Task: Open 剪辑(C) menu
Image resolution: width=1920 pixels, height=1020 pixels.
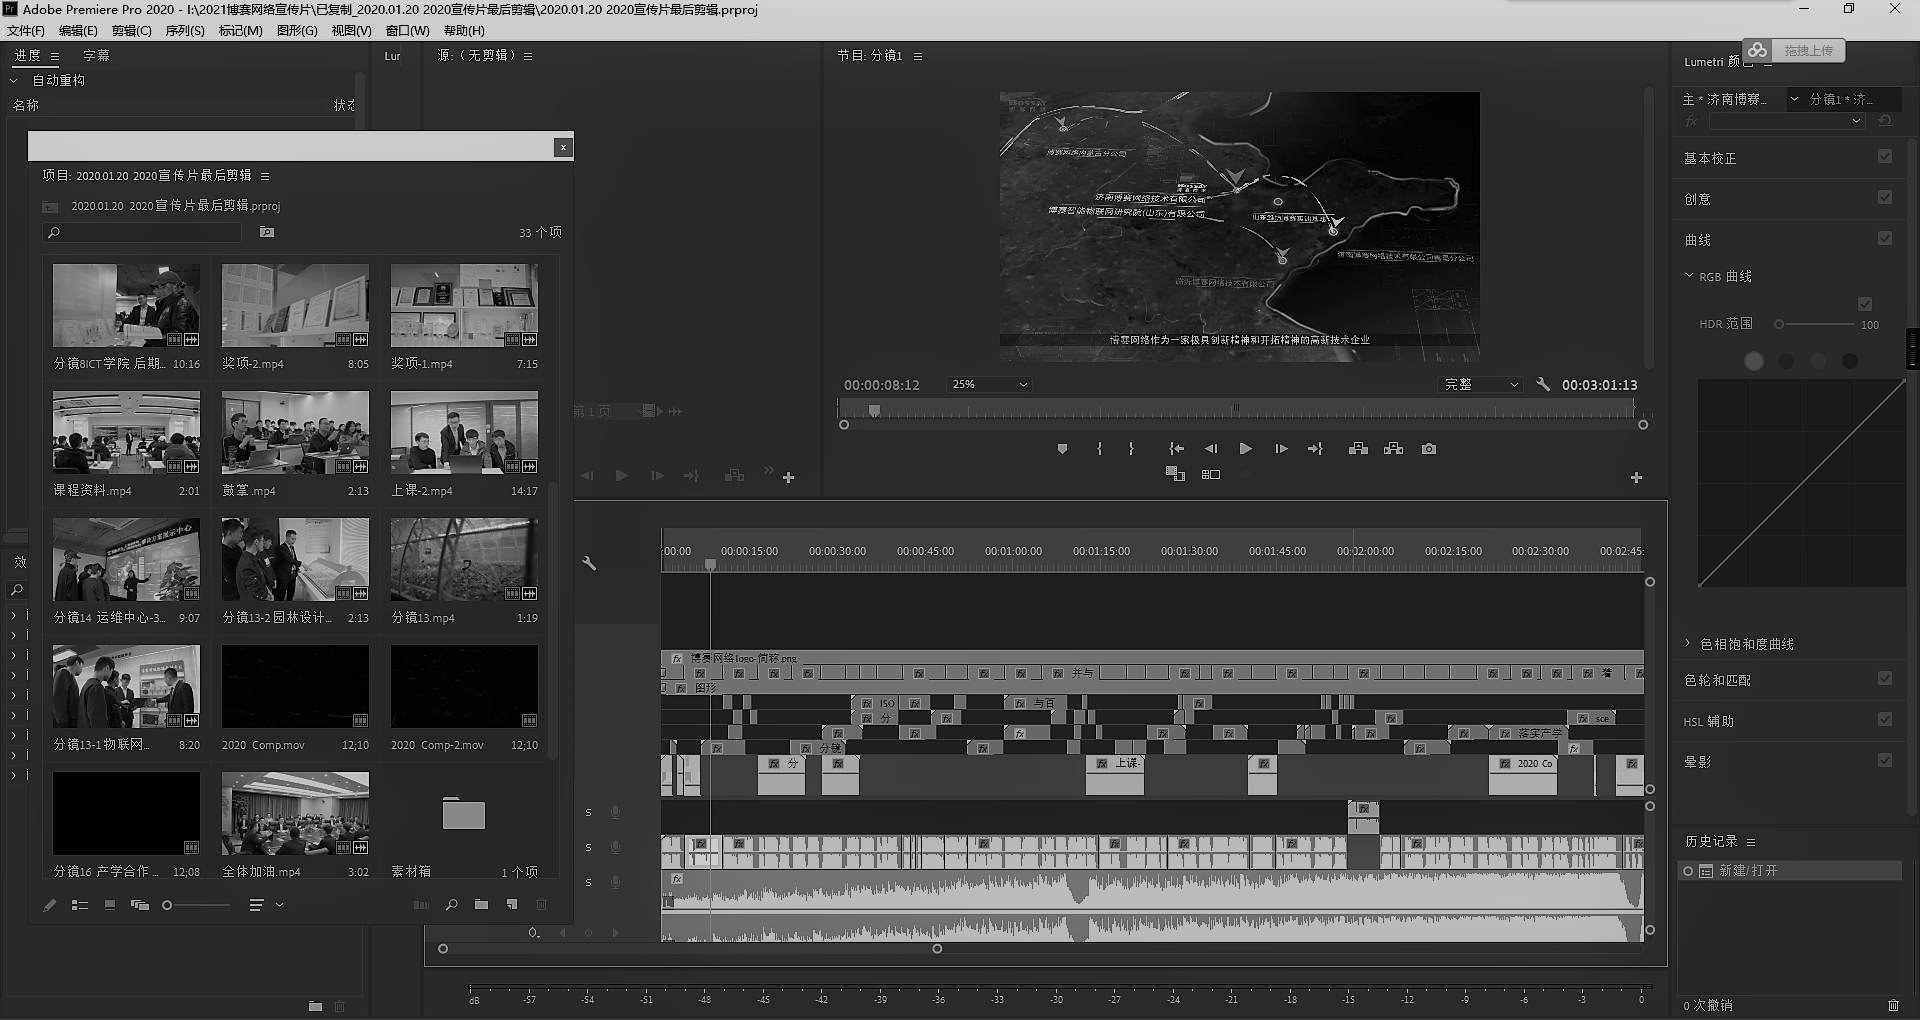Action: pos(132,31)
